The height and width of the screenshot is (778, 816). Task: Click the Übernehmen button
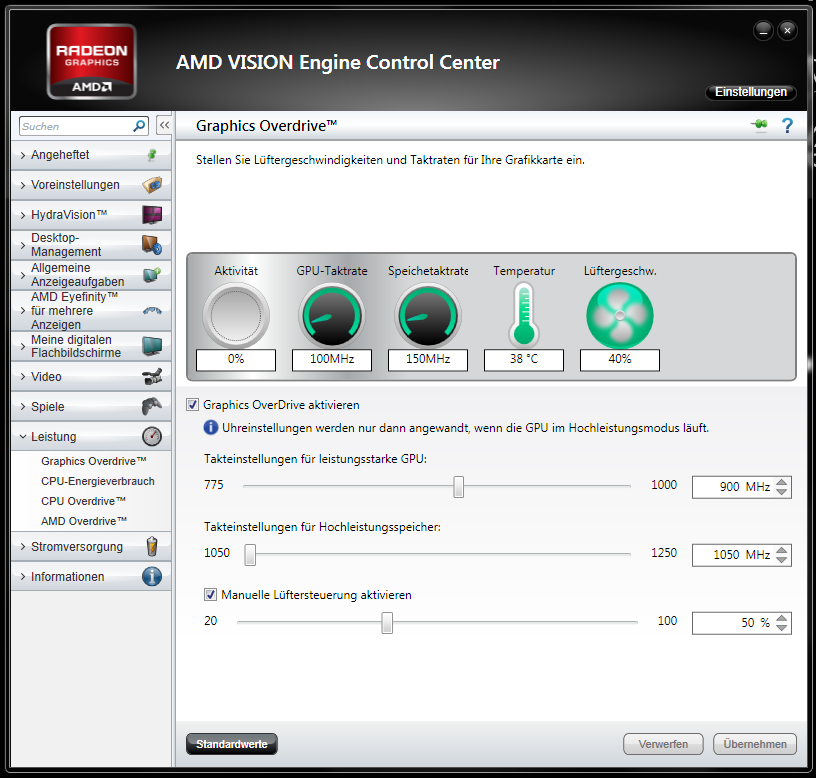[x=755, y=744]
